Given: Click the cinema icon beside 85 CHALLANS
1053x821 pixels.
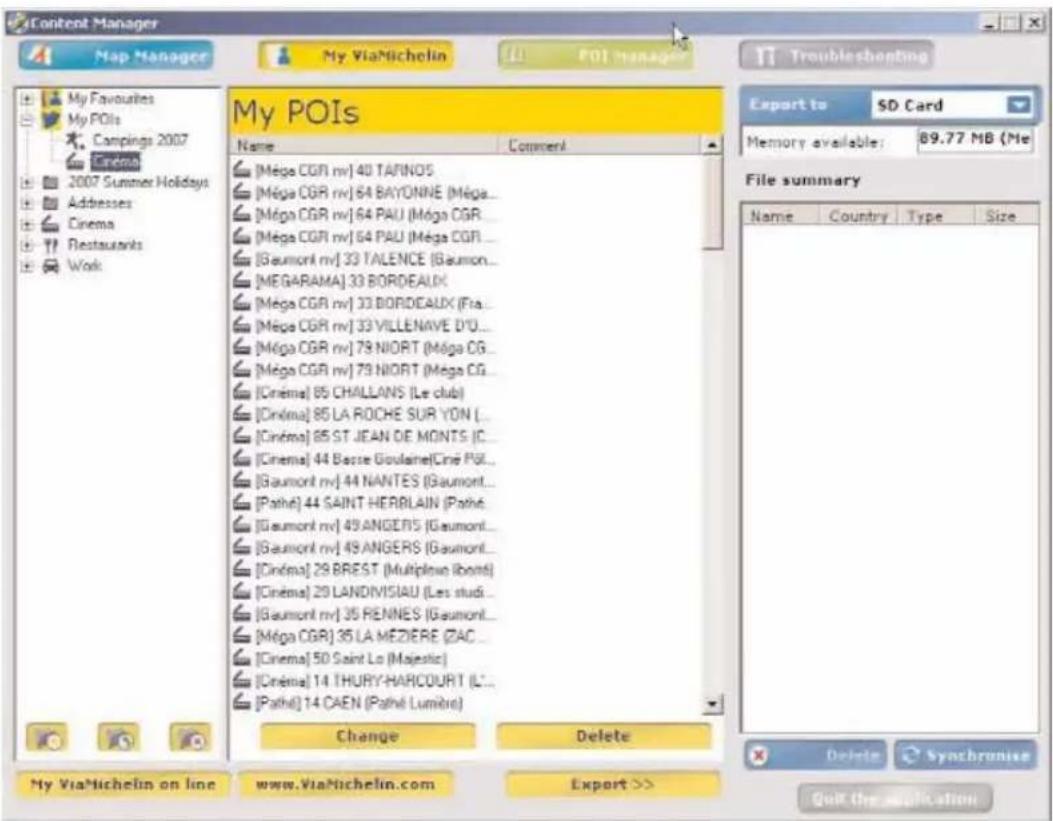Looking at the screenshot, I should (242, 391).
